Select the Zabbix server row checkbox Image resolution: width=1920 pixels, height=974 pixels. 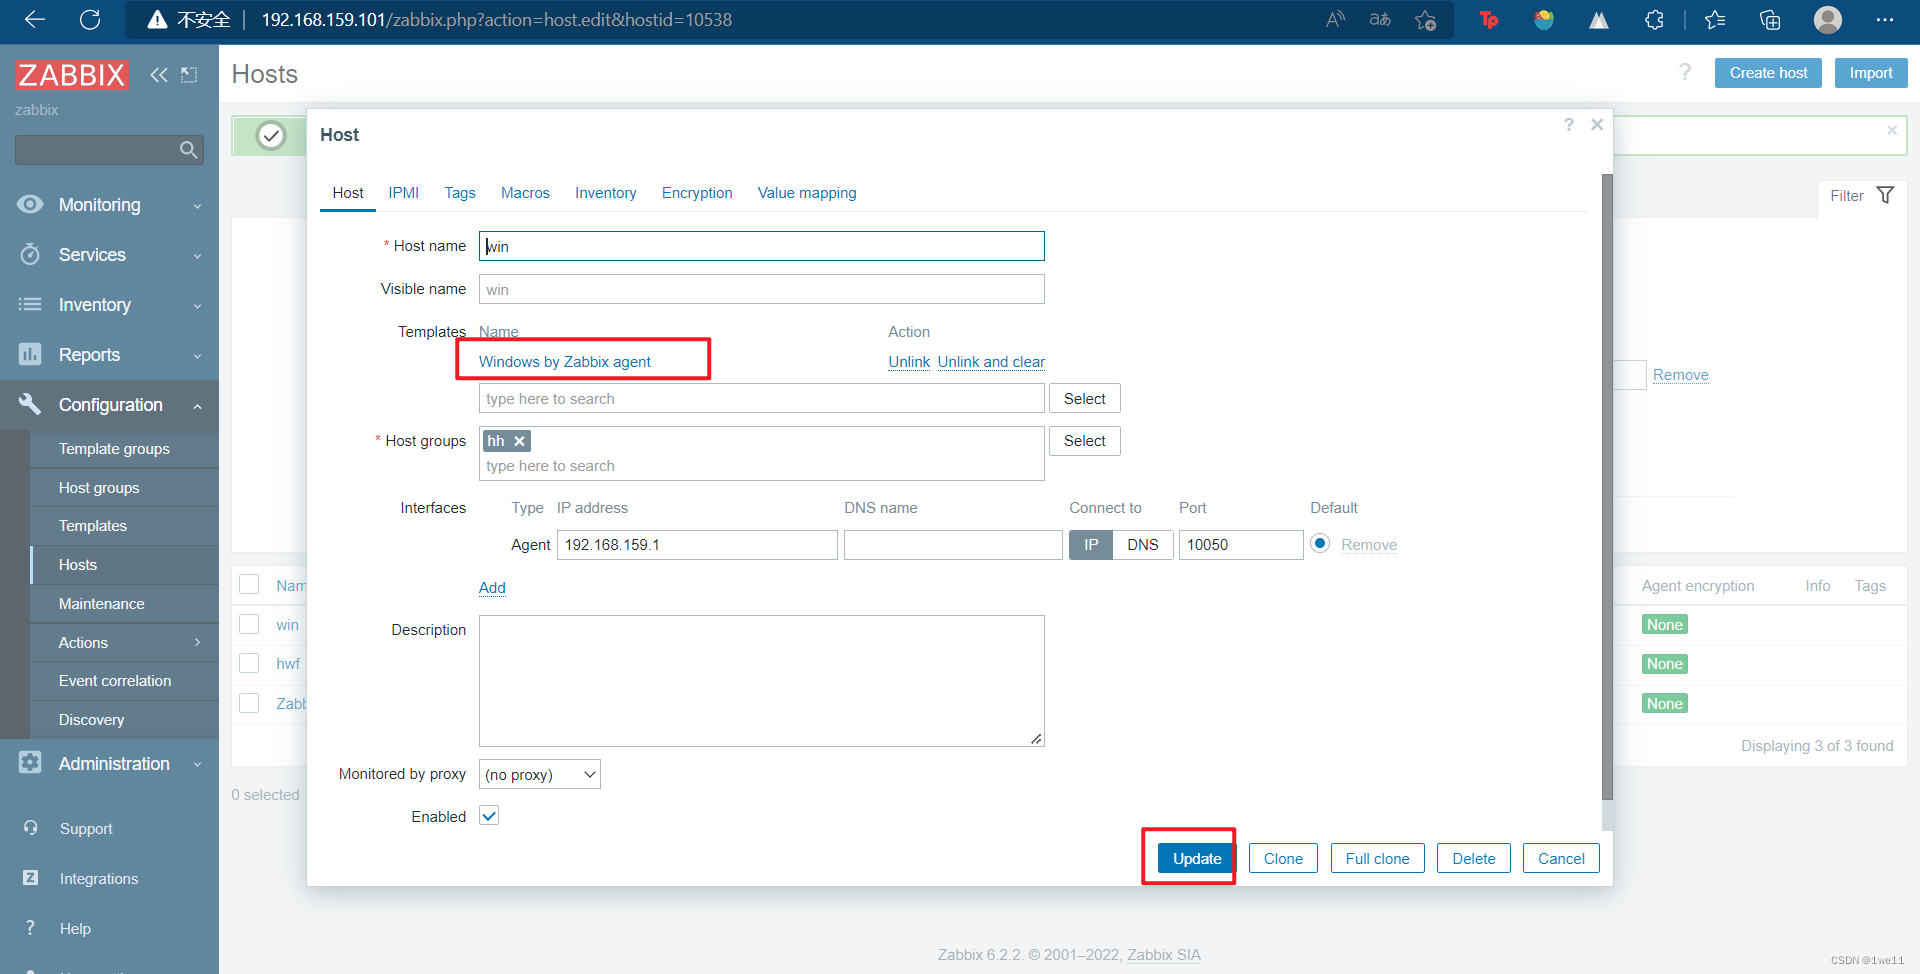(x=249, y=703)
